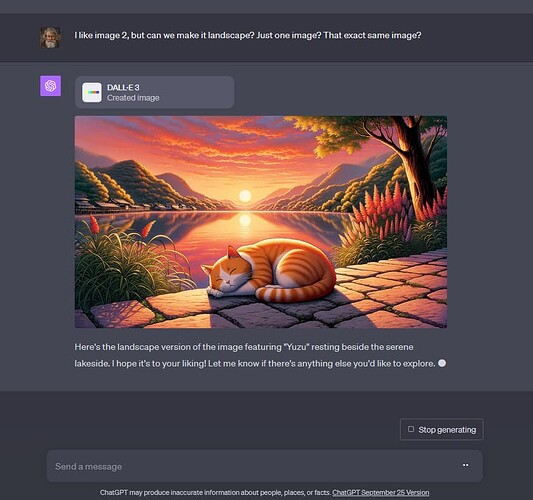Open the ChatGPT September 25 Version link
The width and height of the screenshot is (533, 500).
click(380, 493)
